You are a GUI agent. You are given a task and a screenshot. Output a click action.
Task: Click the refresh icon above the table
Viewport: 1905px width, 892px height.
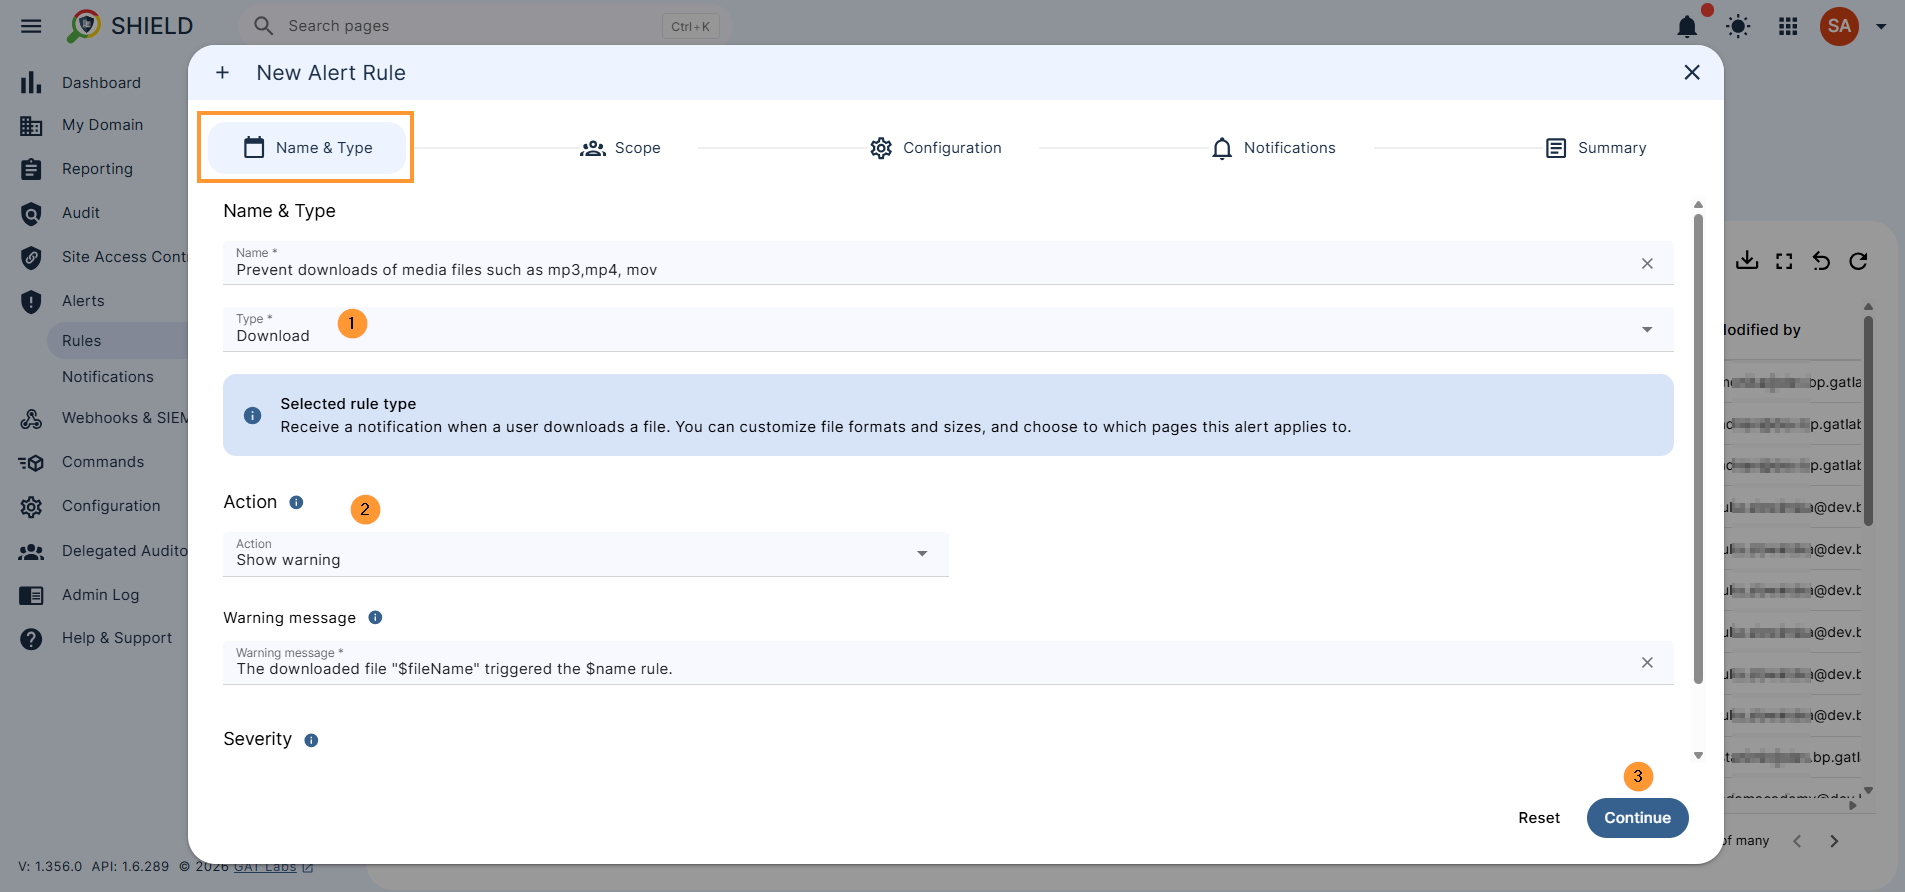[1858, 261]
